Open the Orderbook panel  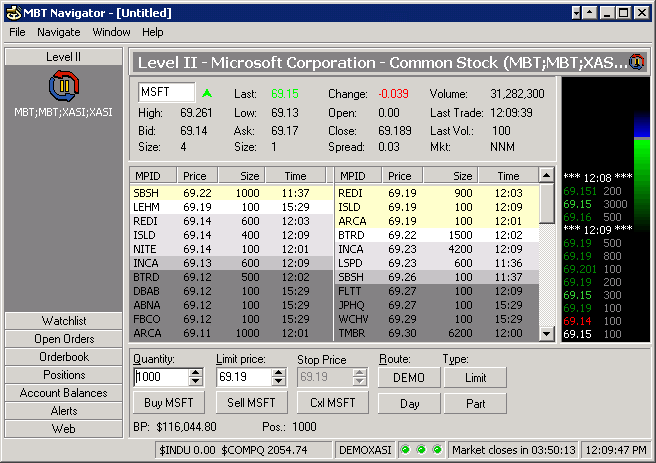(x=64, y=357)
